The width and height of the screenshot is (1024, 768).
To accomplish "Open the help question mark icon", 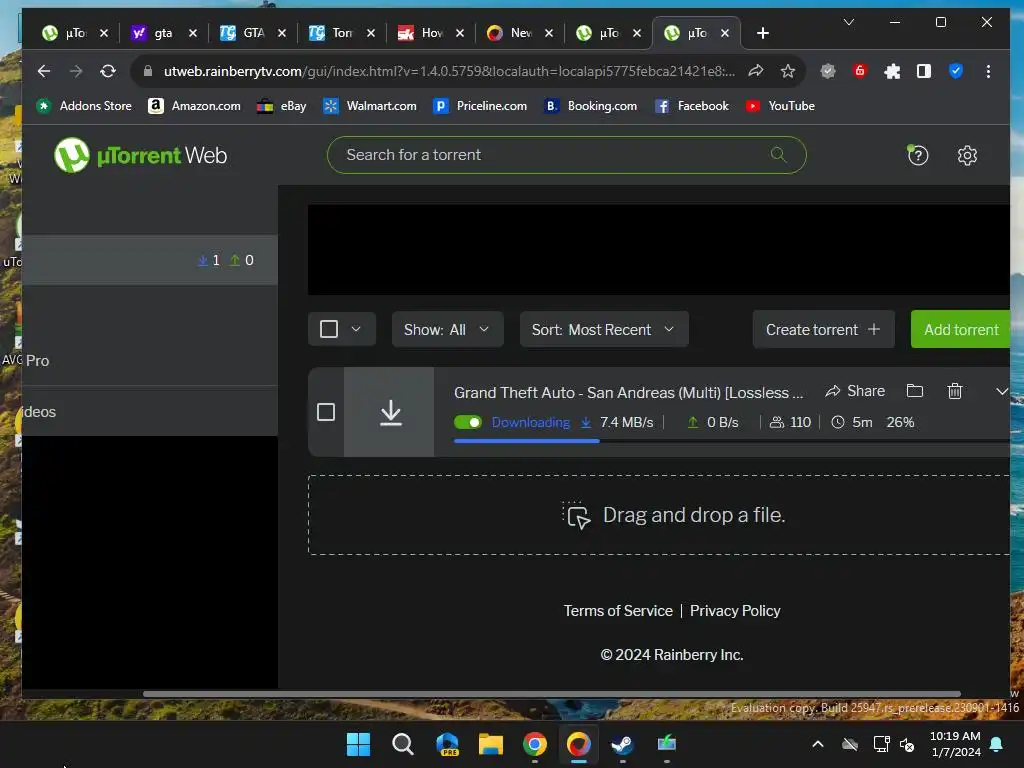I will (918, 155).
